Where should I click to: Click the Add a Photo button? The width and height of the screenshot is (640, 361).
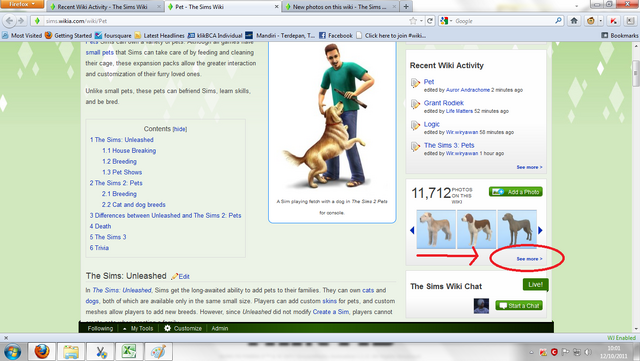tap(516, 192)
